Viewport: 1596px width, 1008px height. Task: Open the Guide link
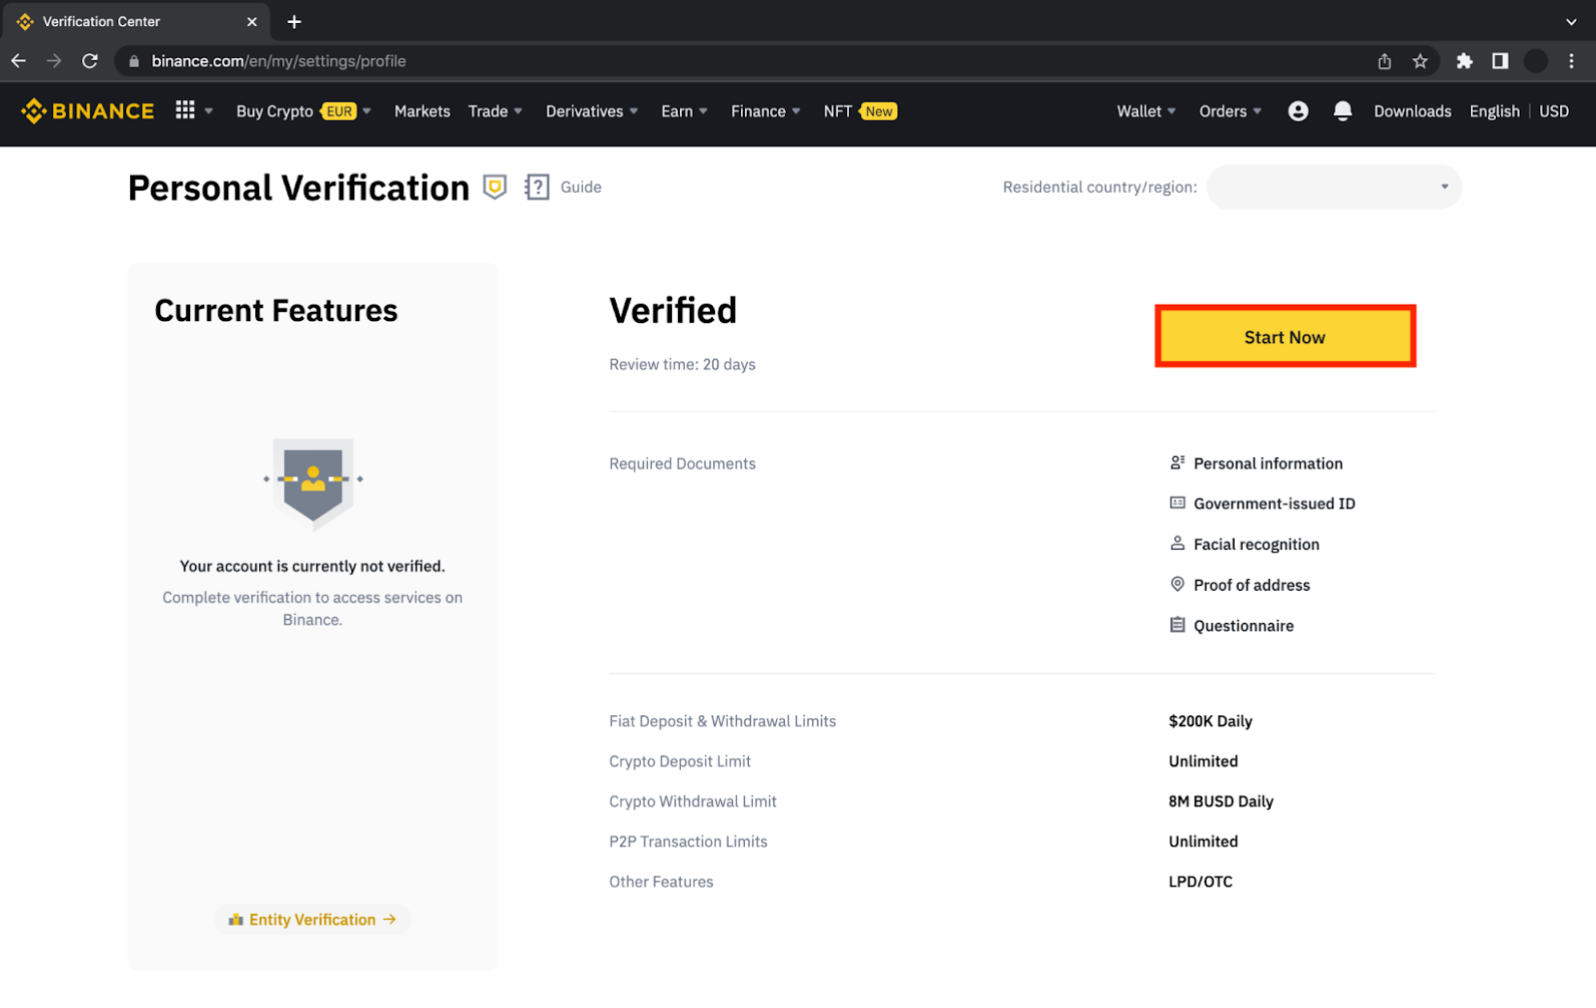tap(581, 187)
